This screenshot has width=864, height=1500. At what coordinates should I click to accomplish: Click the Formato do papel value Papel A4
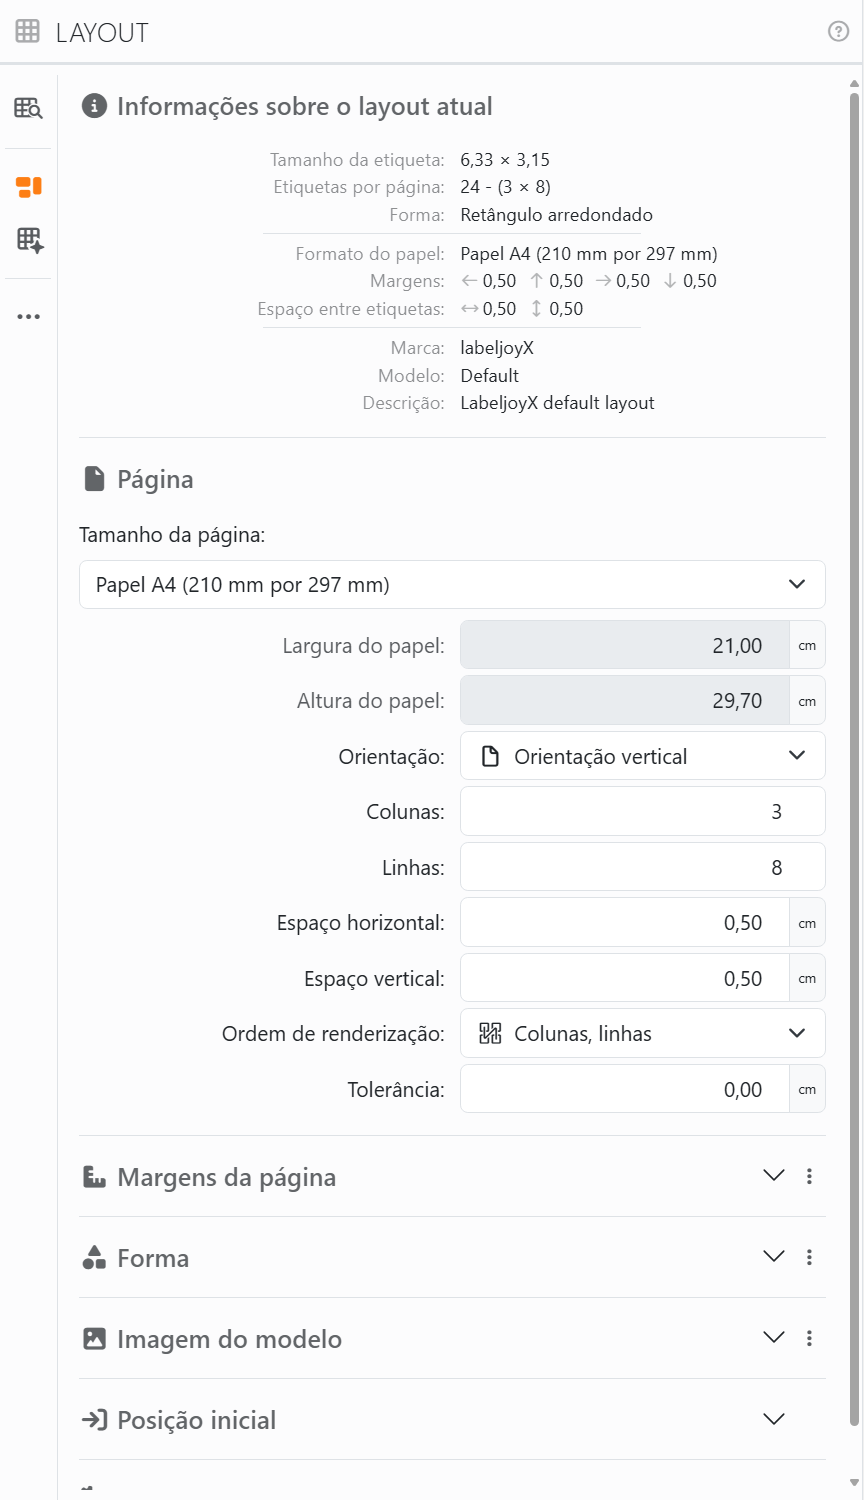(x=589, y=254)
